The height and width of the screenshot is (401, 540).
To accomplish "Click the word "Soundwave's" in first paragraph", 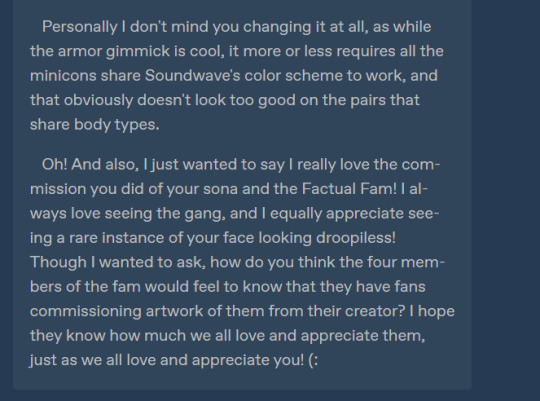I will click(x=192, y=75).
